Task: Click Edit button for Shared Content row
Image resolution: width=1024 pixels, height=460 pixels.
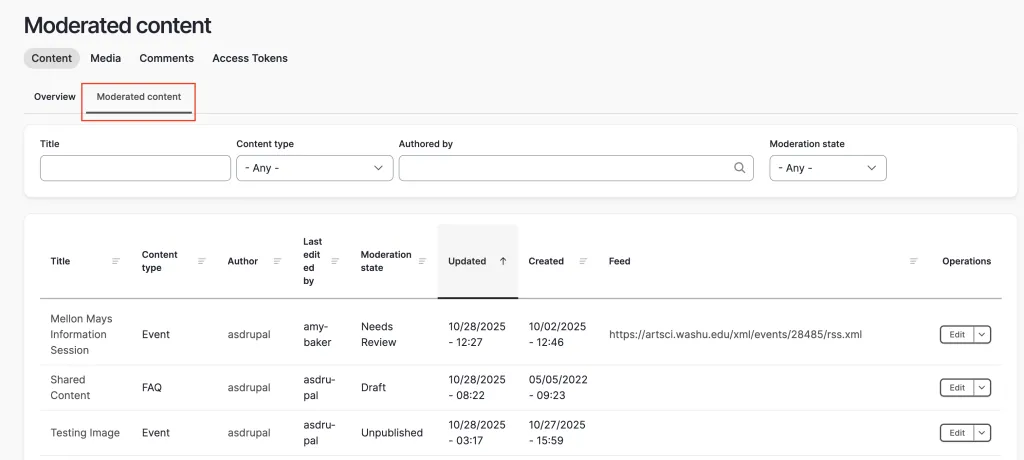Action: [957, 387]
